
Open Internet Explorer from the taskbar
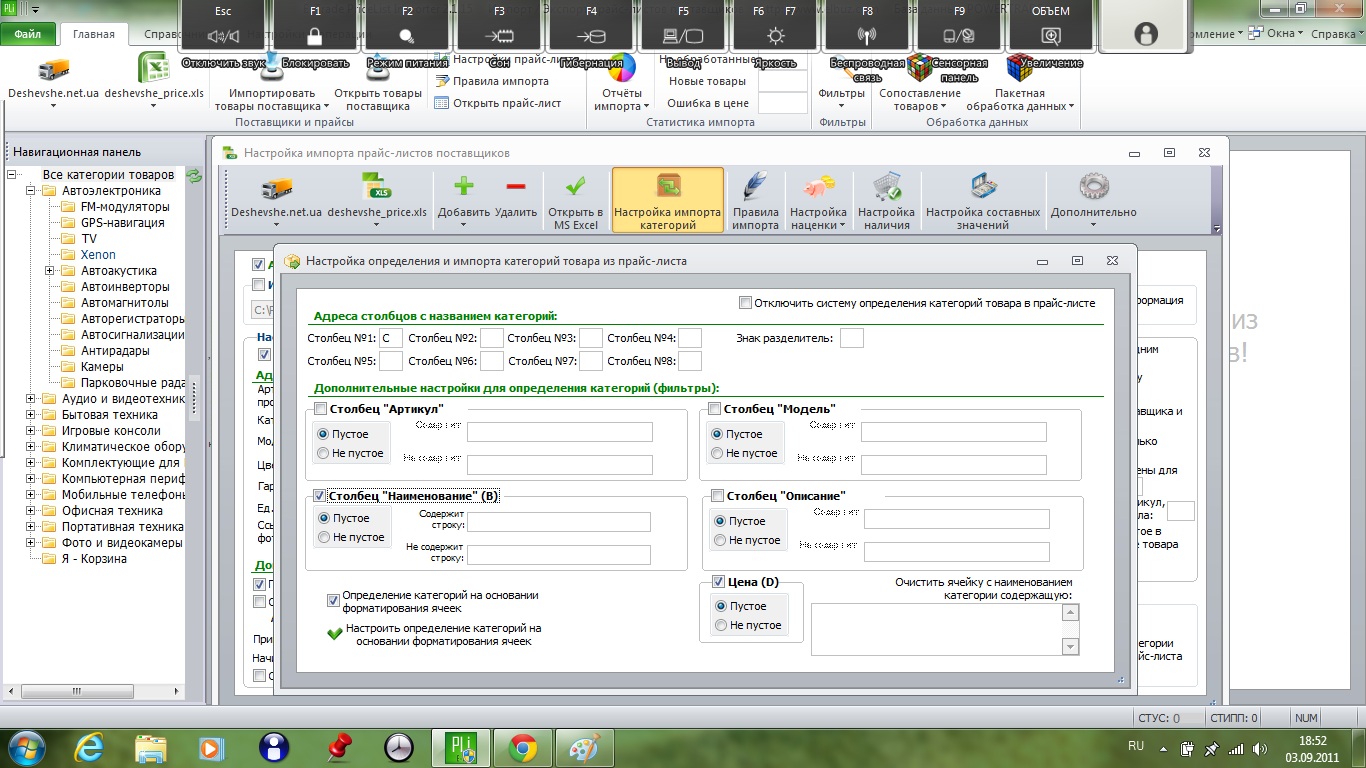(x=89, y=747)
